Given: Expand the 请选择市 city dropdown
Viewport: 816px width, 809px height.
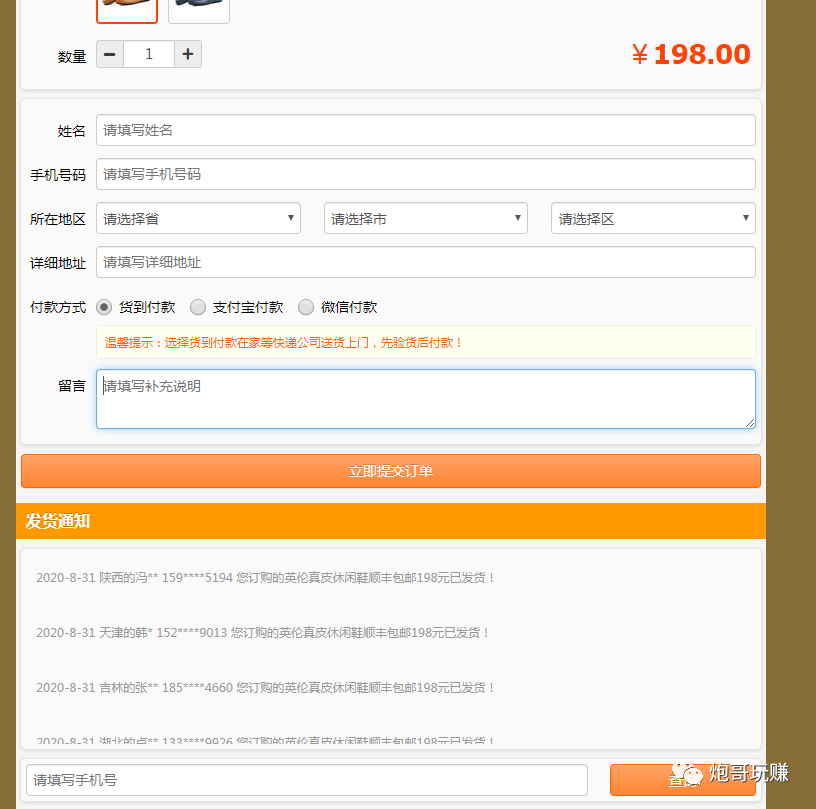Looking at the screenshot, I should point(425,218).
